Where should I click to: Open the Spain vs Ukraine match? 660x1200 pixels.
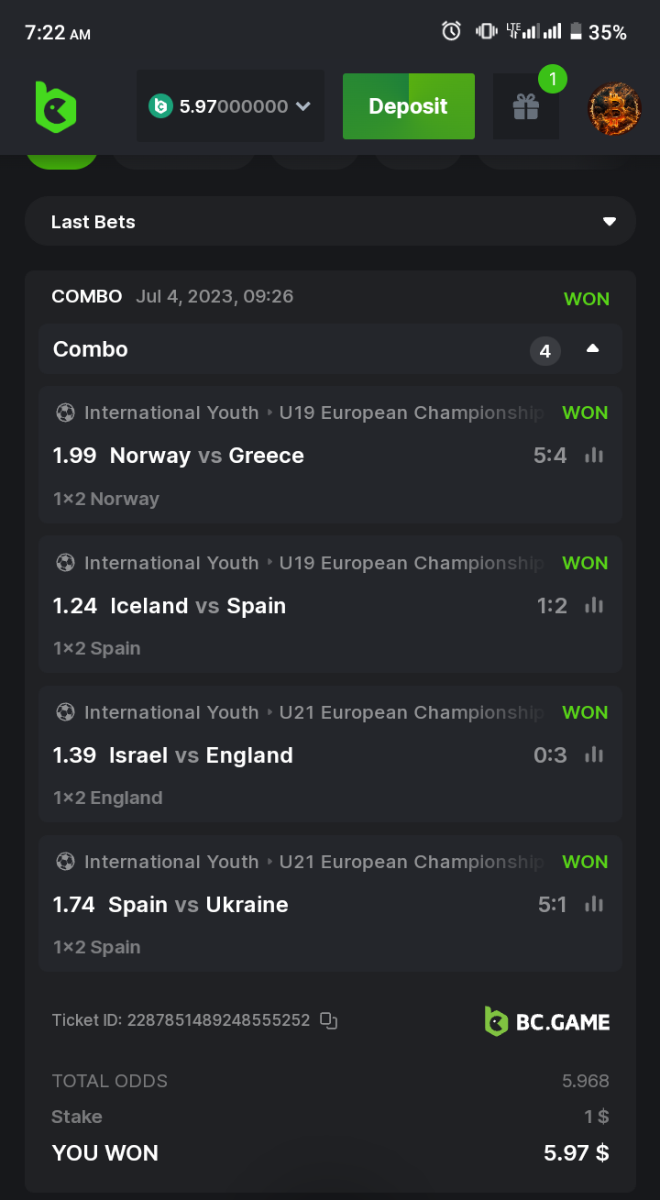(198, 905)
